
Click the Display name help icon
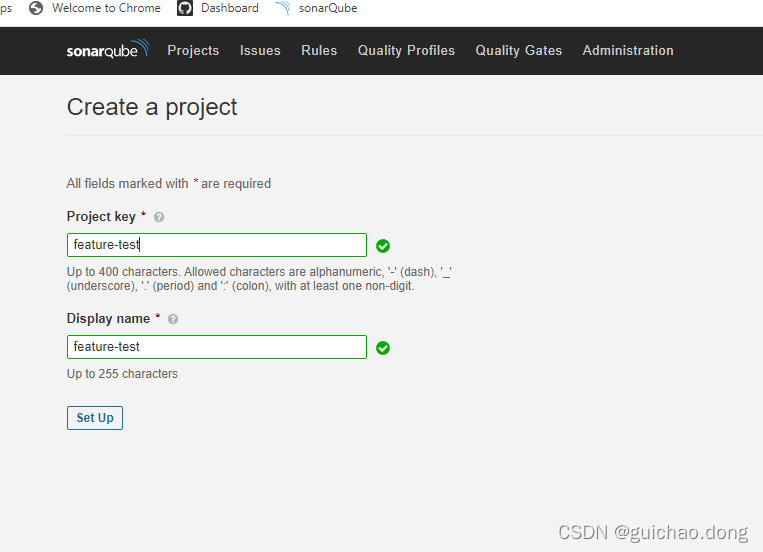point(173,319)
